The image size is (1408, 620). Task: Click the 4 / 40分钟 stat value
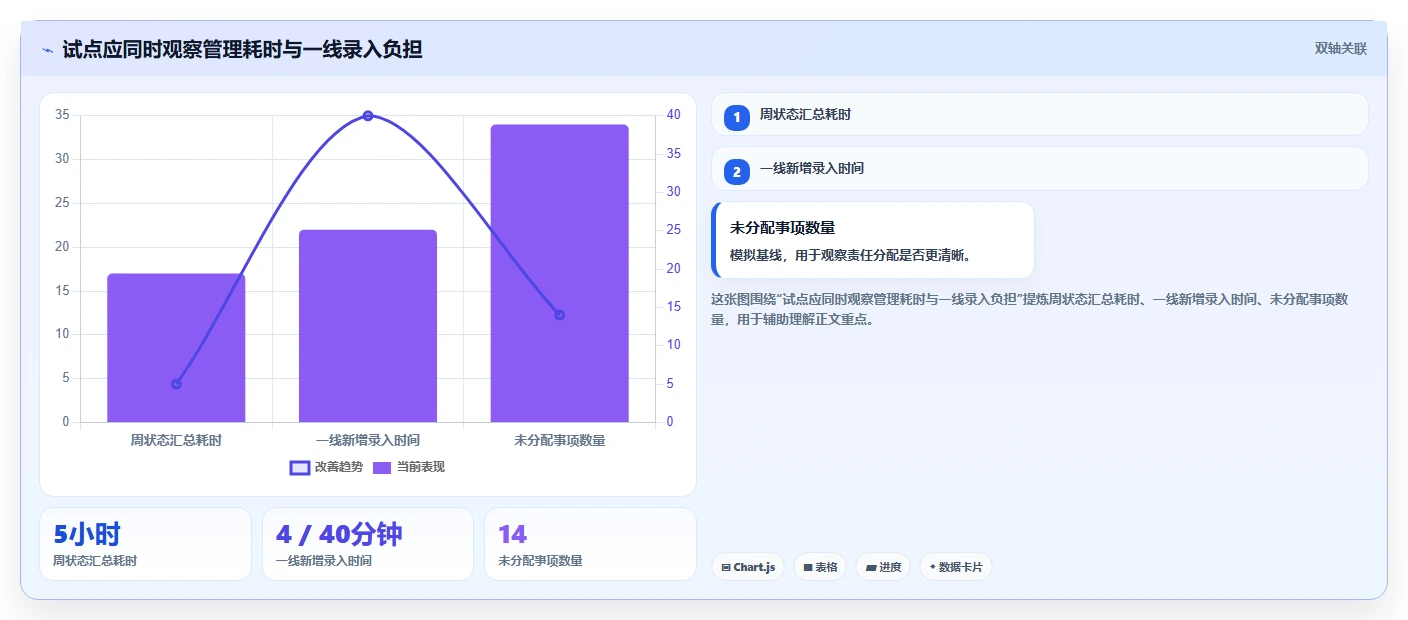pyautogui.click(x=339, y=534)
